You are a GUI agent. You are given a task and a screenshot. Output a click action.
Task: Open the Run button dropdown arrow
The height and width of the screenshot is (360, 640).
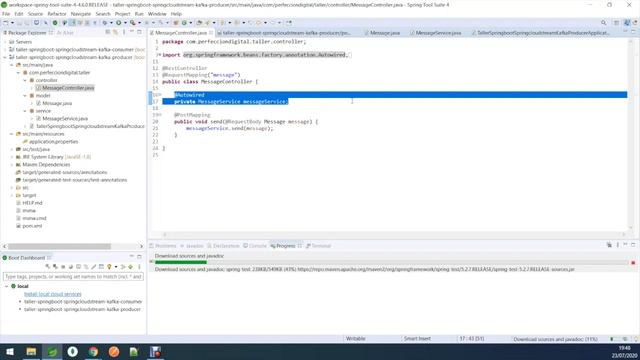(125, 23)
